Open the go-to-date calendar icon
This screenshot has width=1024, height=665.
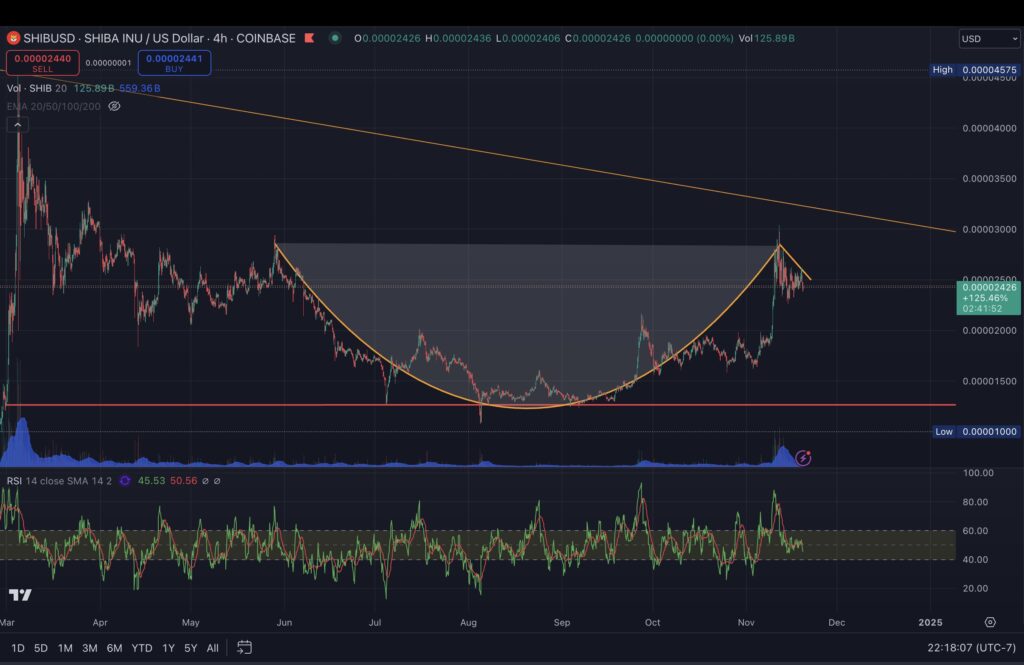point(244,647)
